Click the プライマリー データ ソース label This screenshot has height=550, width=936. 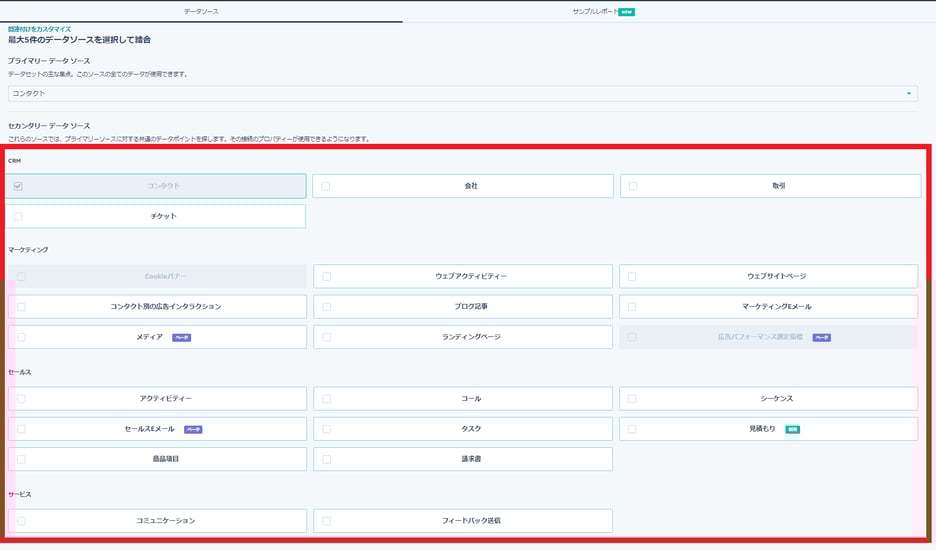pyautogui.click(x=49, y=61)
